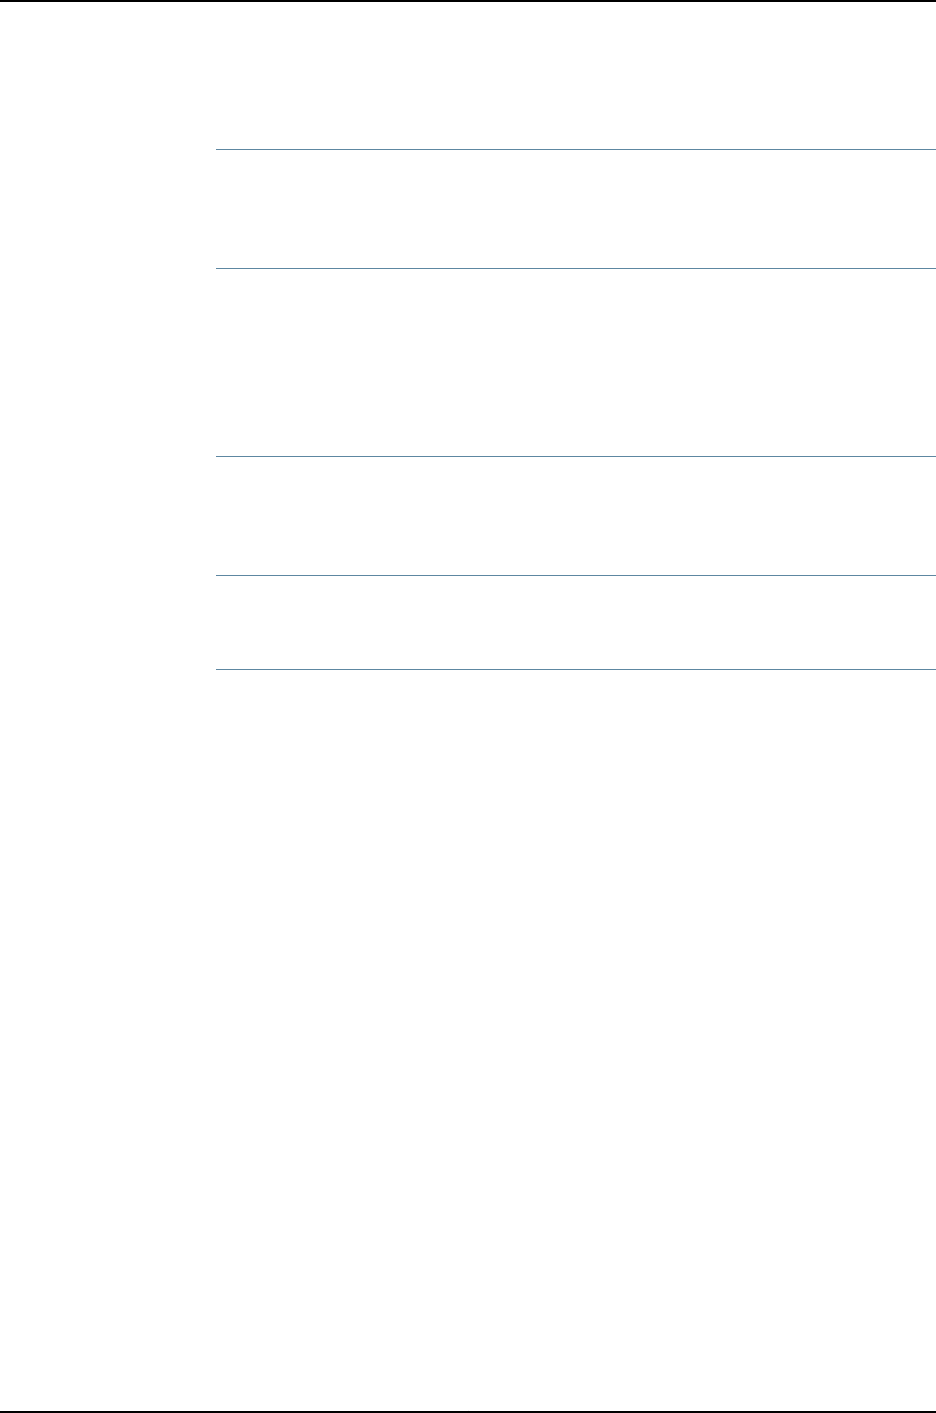Screen dimensions: 936x1413
Task: Click right end of the last divider line
Action: 930,669
